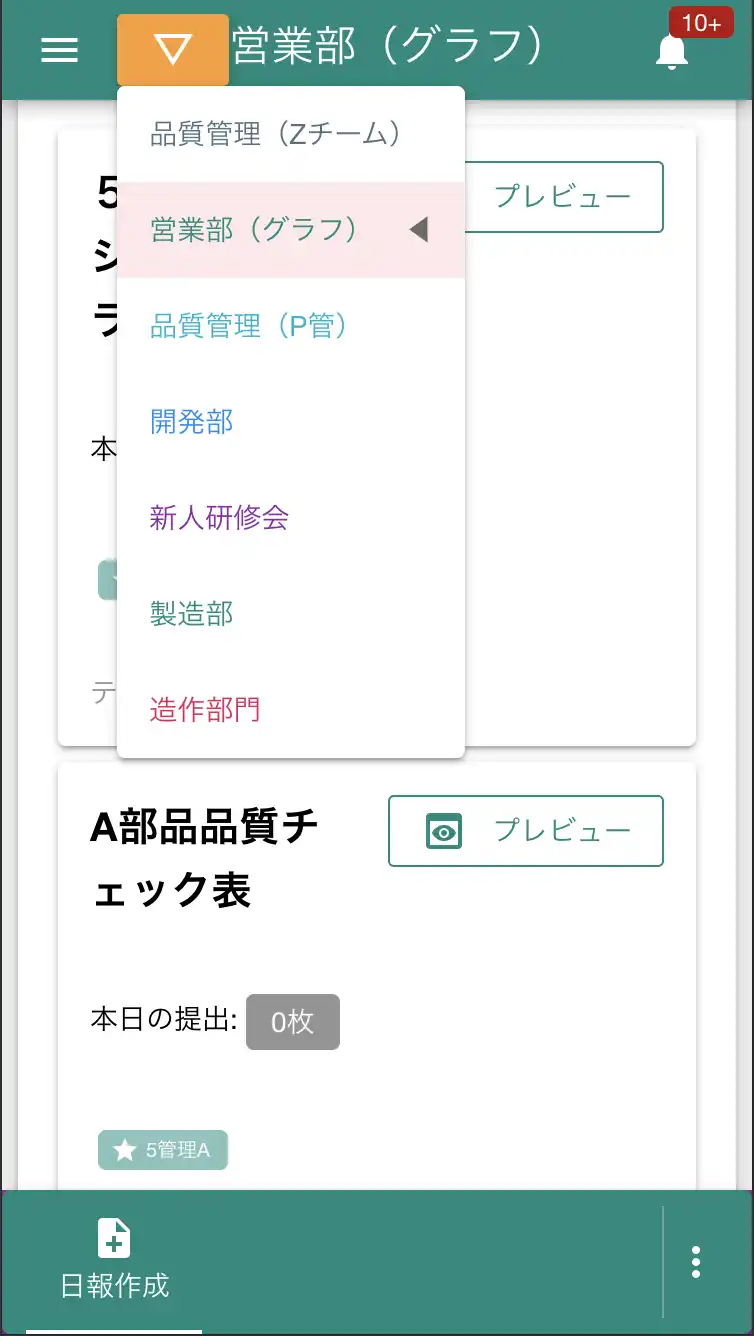754x1336 pixels.
Task: Select 製造部 in the group menu
Action: [x=190, y=613]
